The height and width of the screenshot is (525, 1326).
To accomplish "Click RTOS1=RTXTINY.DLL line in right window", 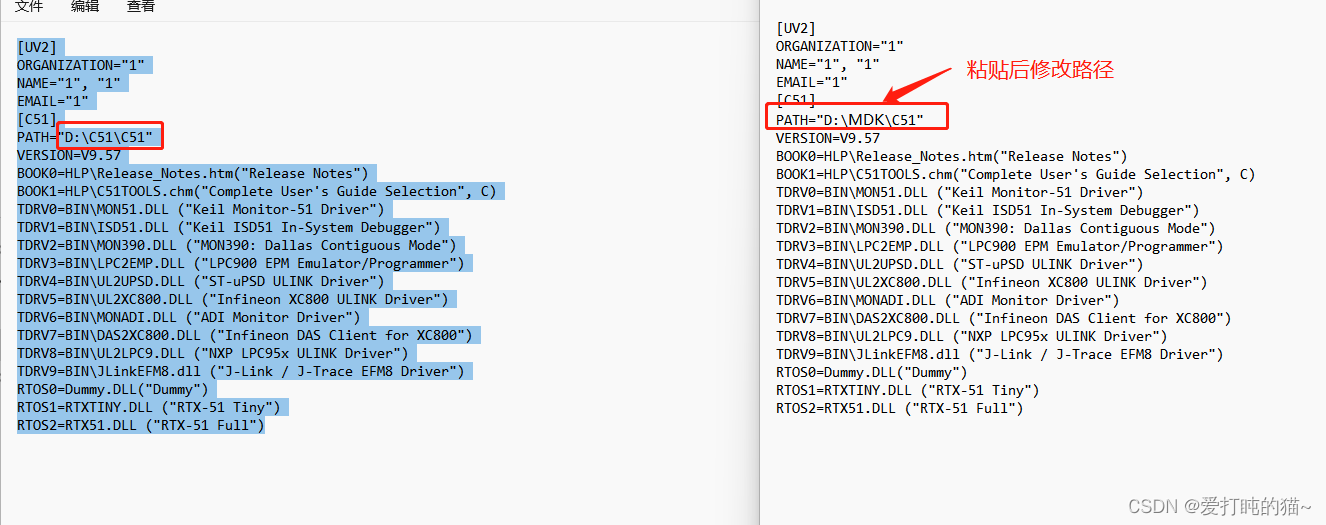I will click(908, 390).
